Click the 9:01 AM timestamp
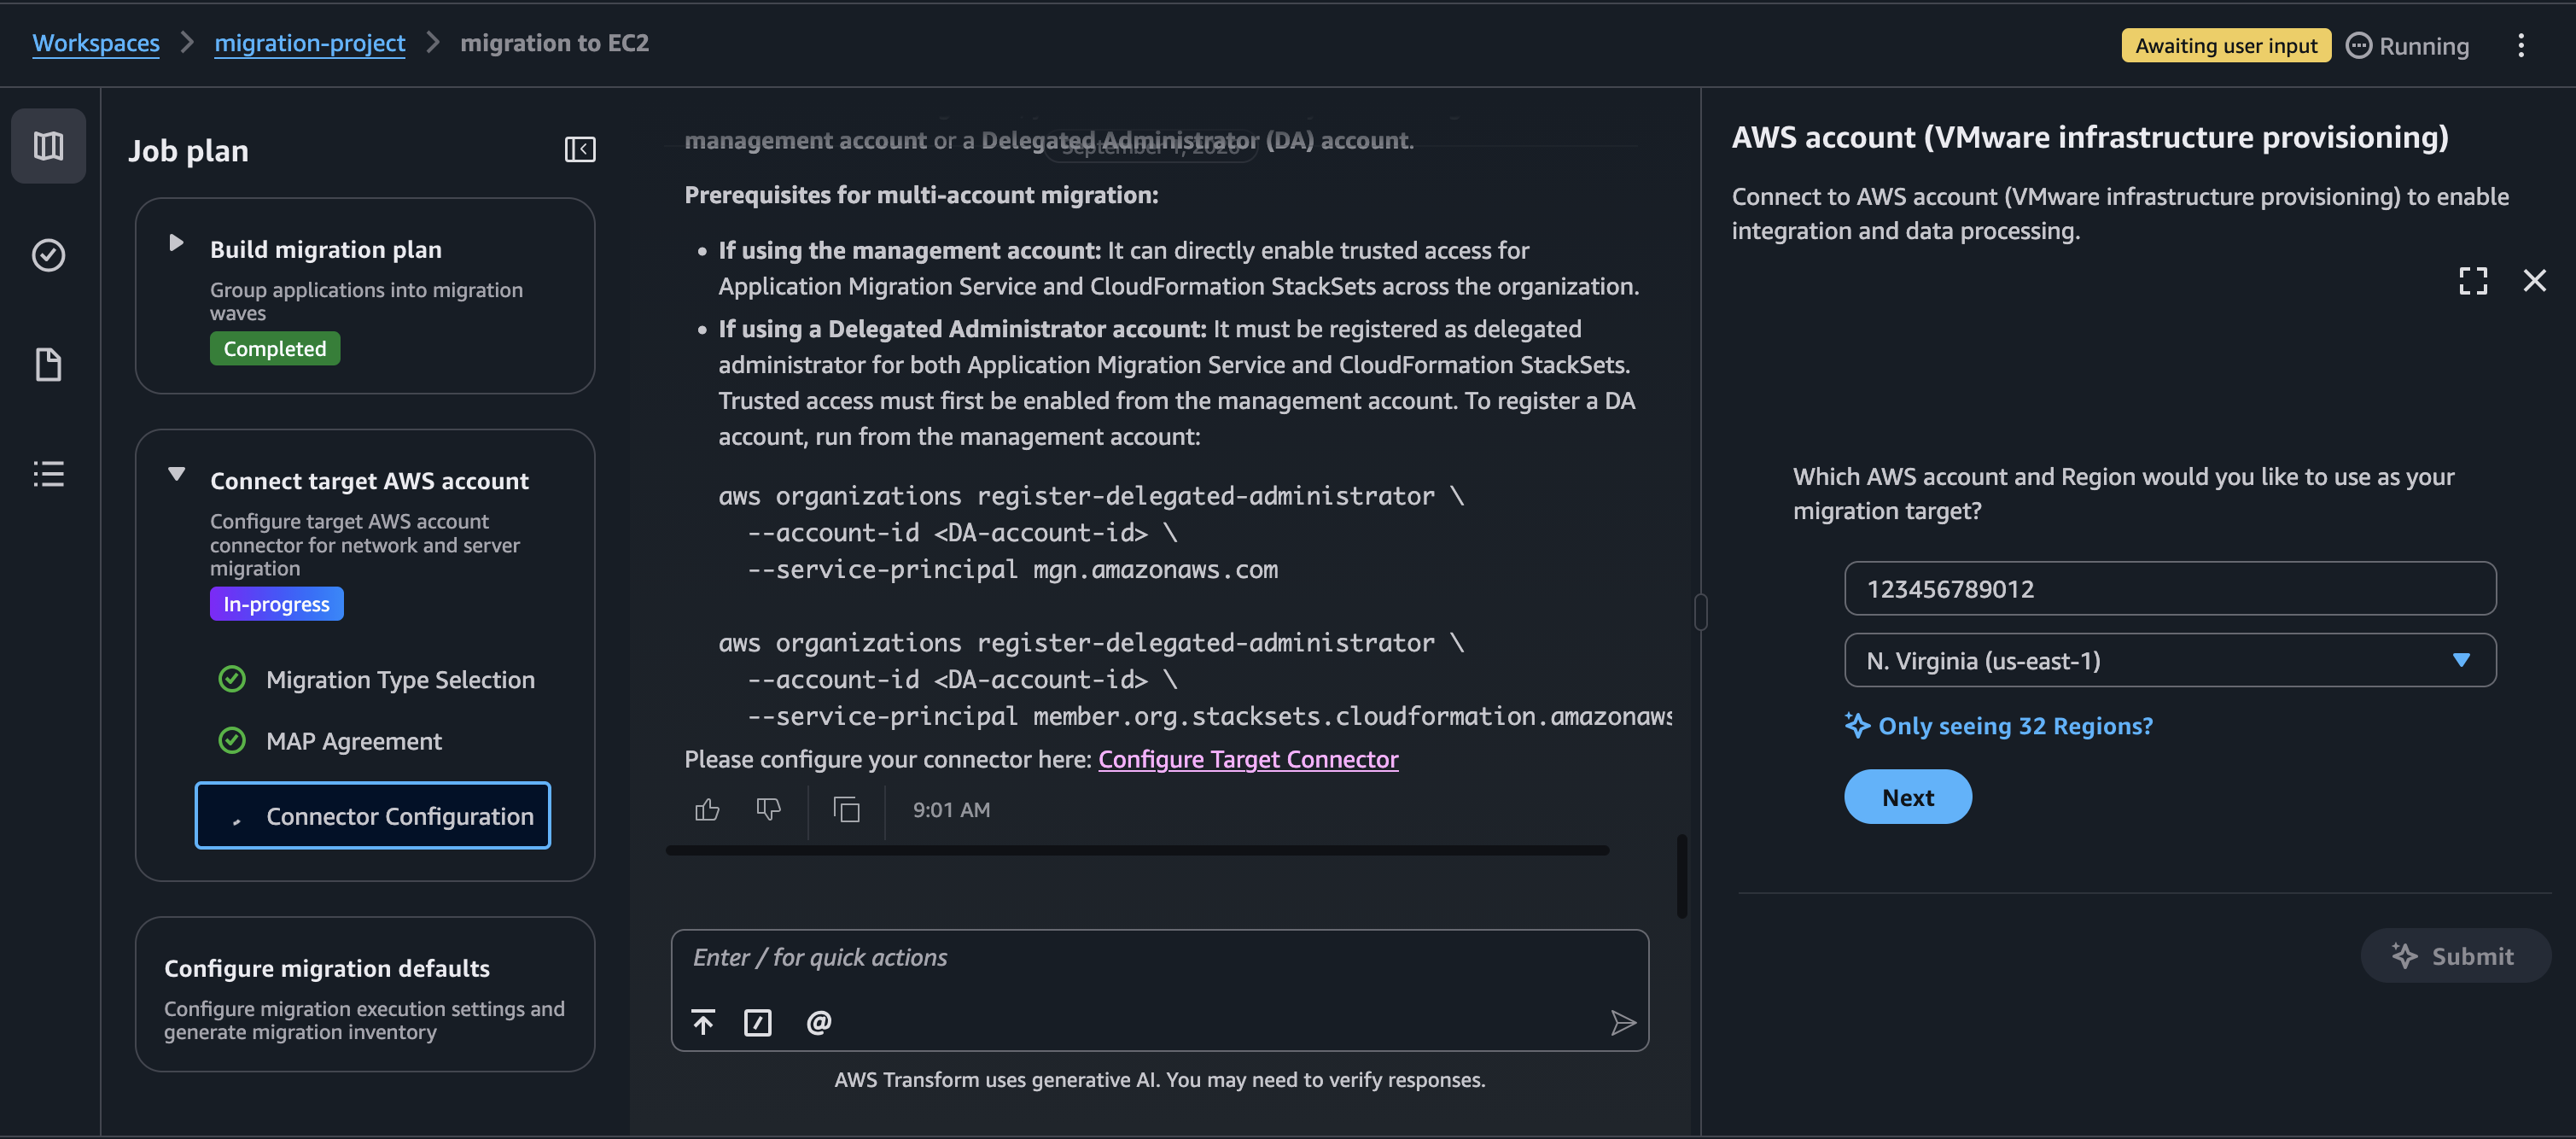This screenshot has width=2576, height=1139. point(951,810)
